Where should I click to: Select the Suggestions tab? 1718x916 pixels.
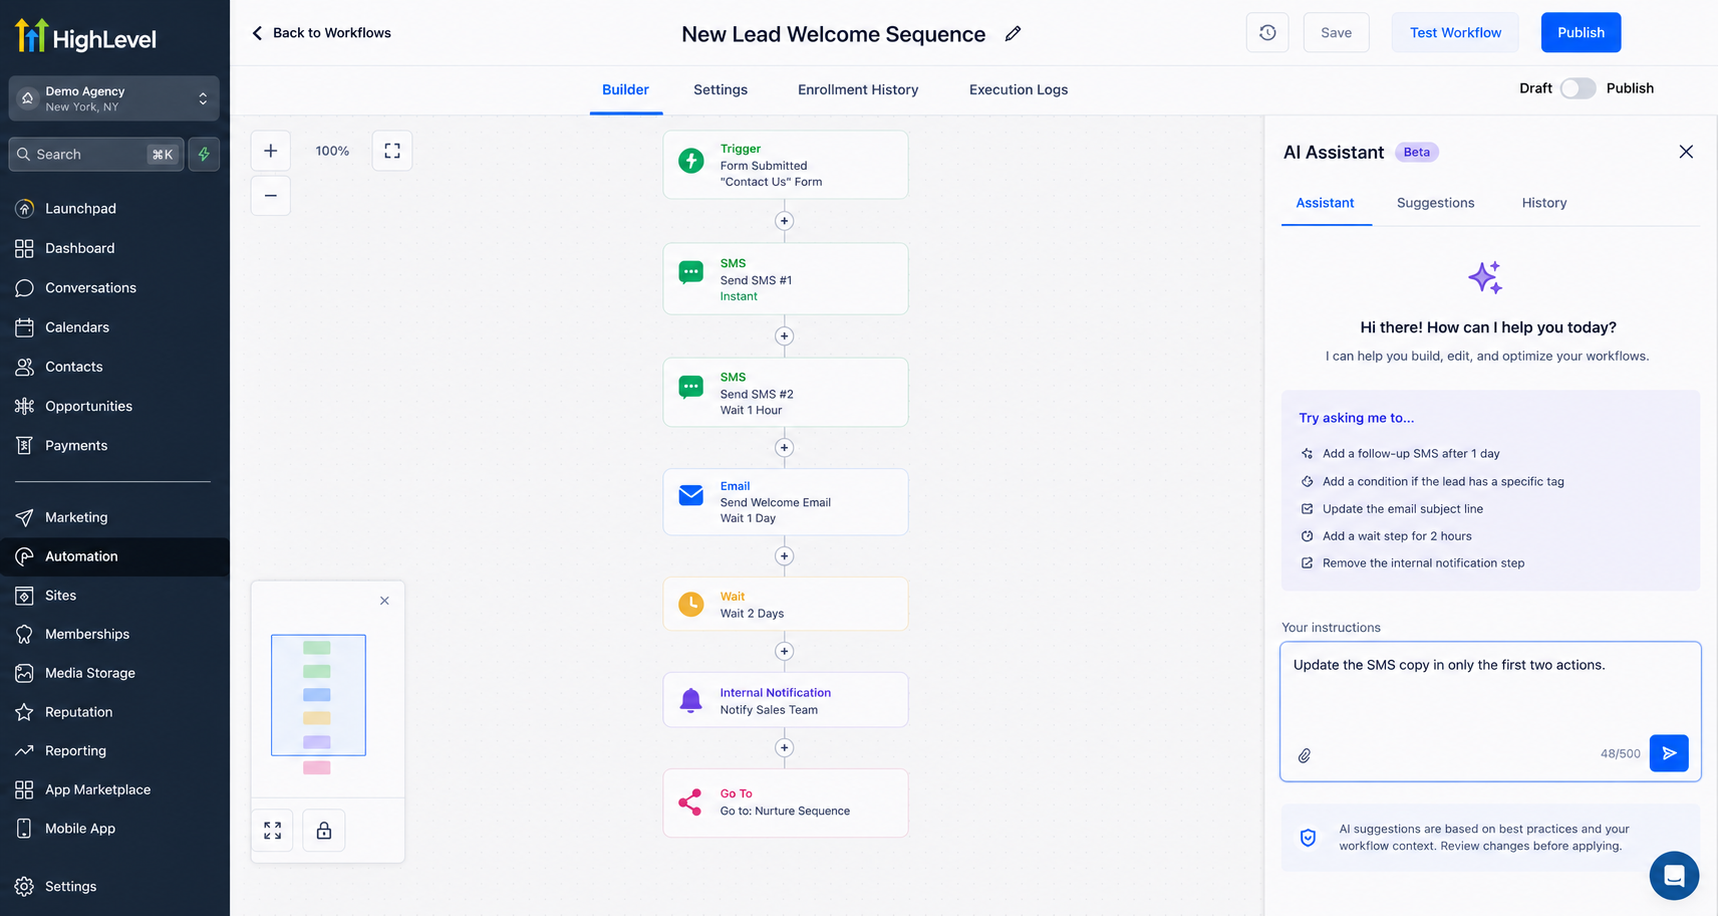click(1435, 203)
